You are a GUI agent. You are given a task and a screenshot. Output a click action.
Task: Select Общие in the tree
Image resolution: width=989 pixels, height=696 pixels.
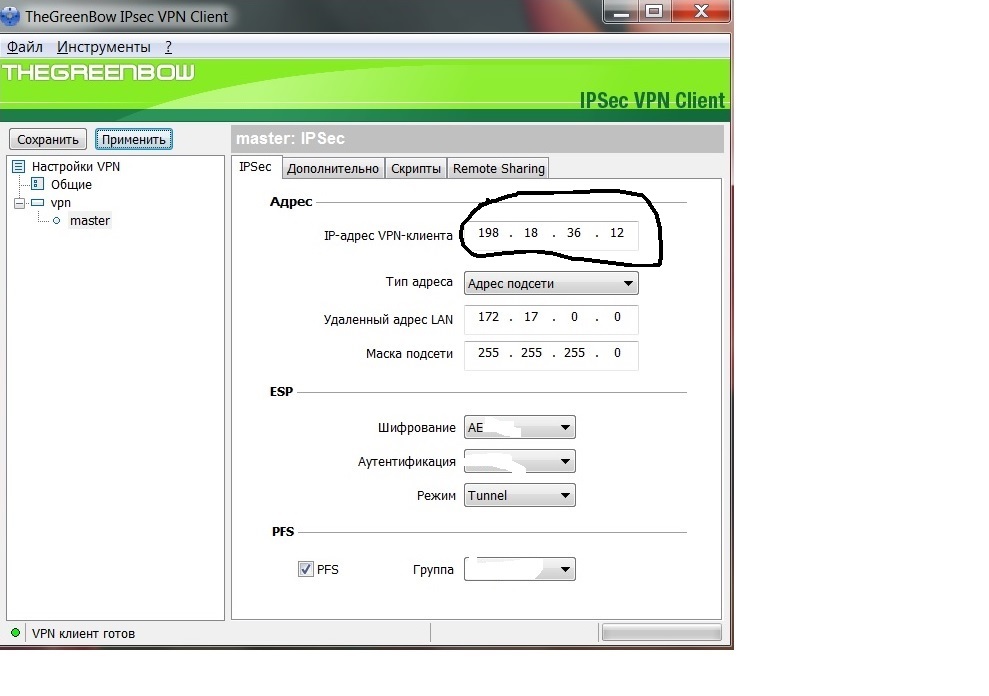pyautogui.click(x=71, y=185)
